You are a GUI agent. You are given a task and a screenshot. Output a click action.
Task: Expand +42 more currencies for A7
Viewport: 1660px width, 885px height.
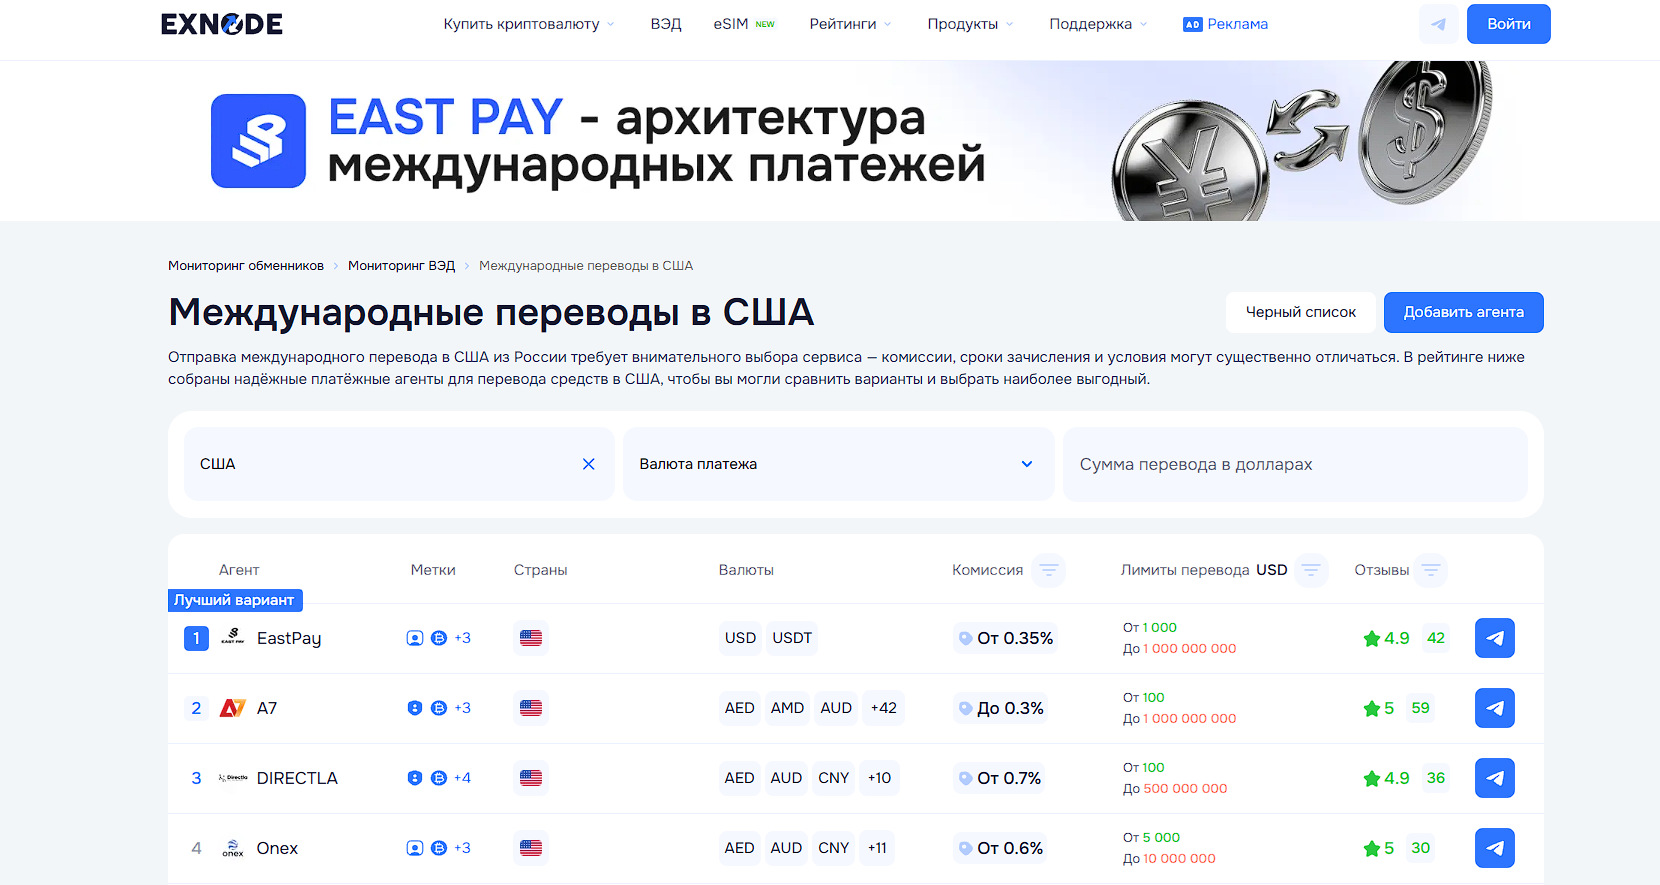click(x=884, y=708)
